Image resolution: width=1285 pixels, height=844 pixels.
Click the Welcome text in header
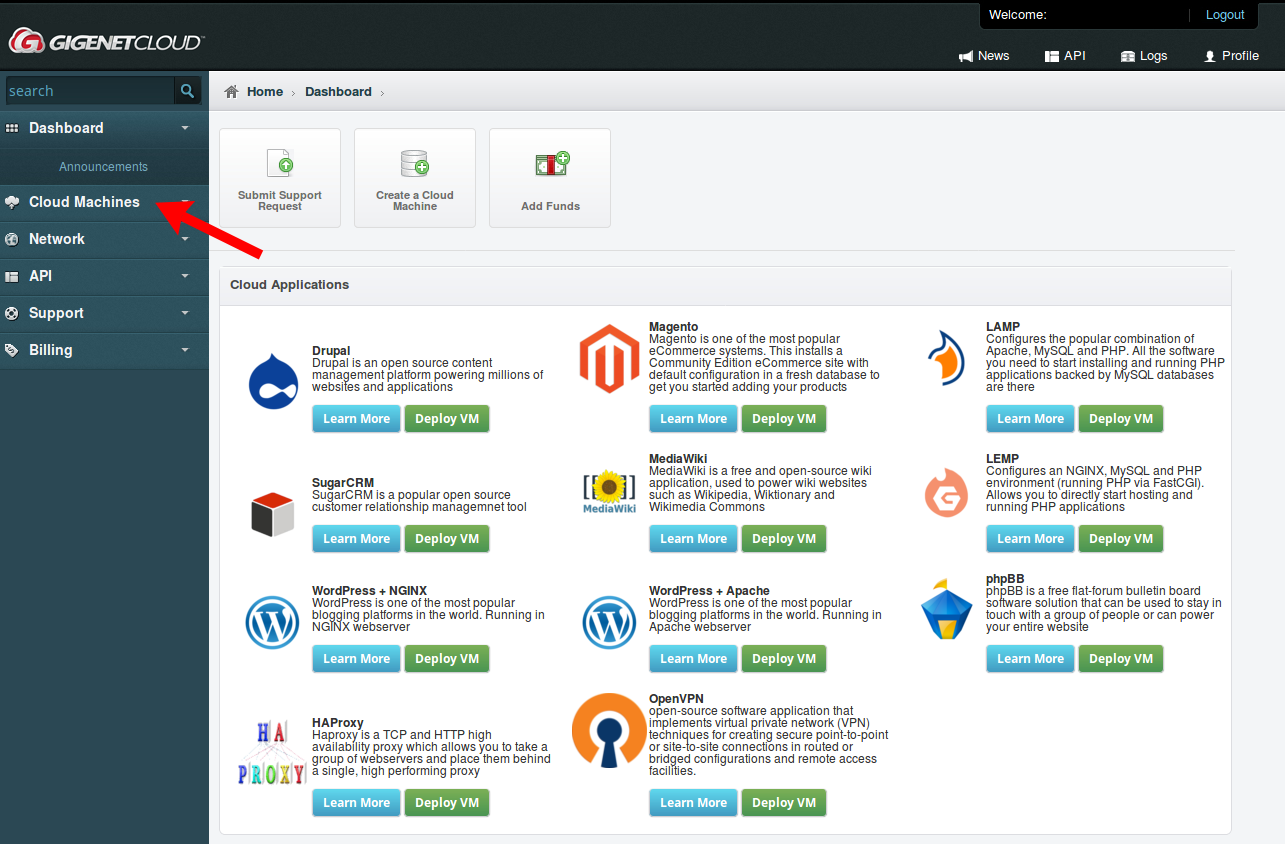[1018, 15]
